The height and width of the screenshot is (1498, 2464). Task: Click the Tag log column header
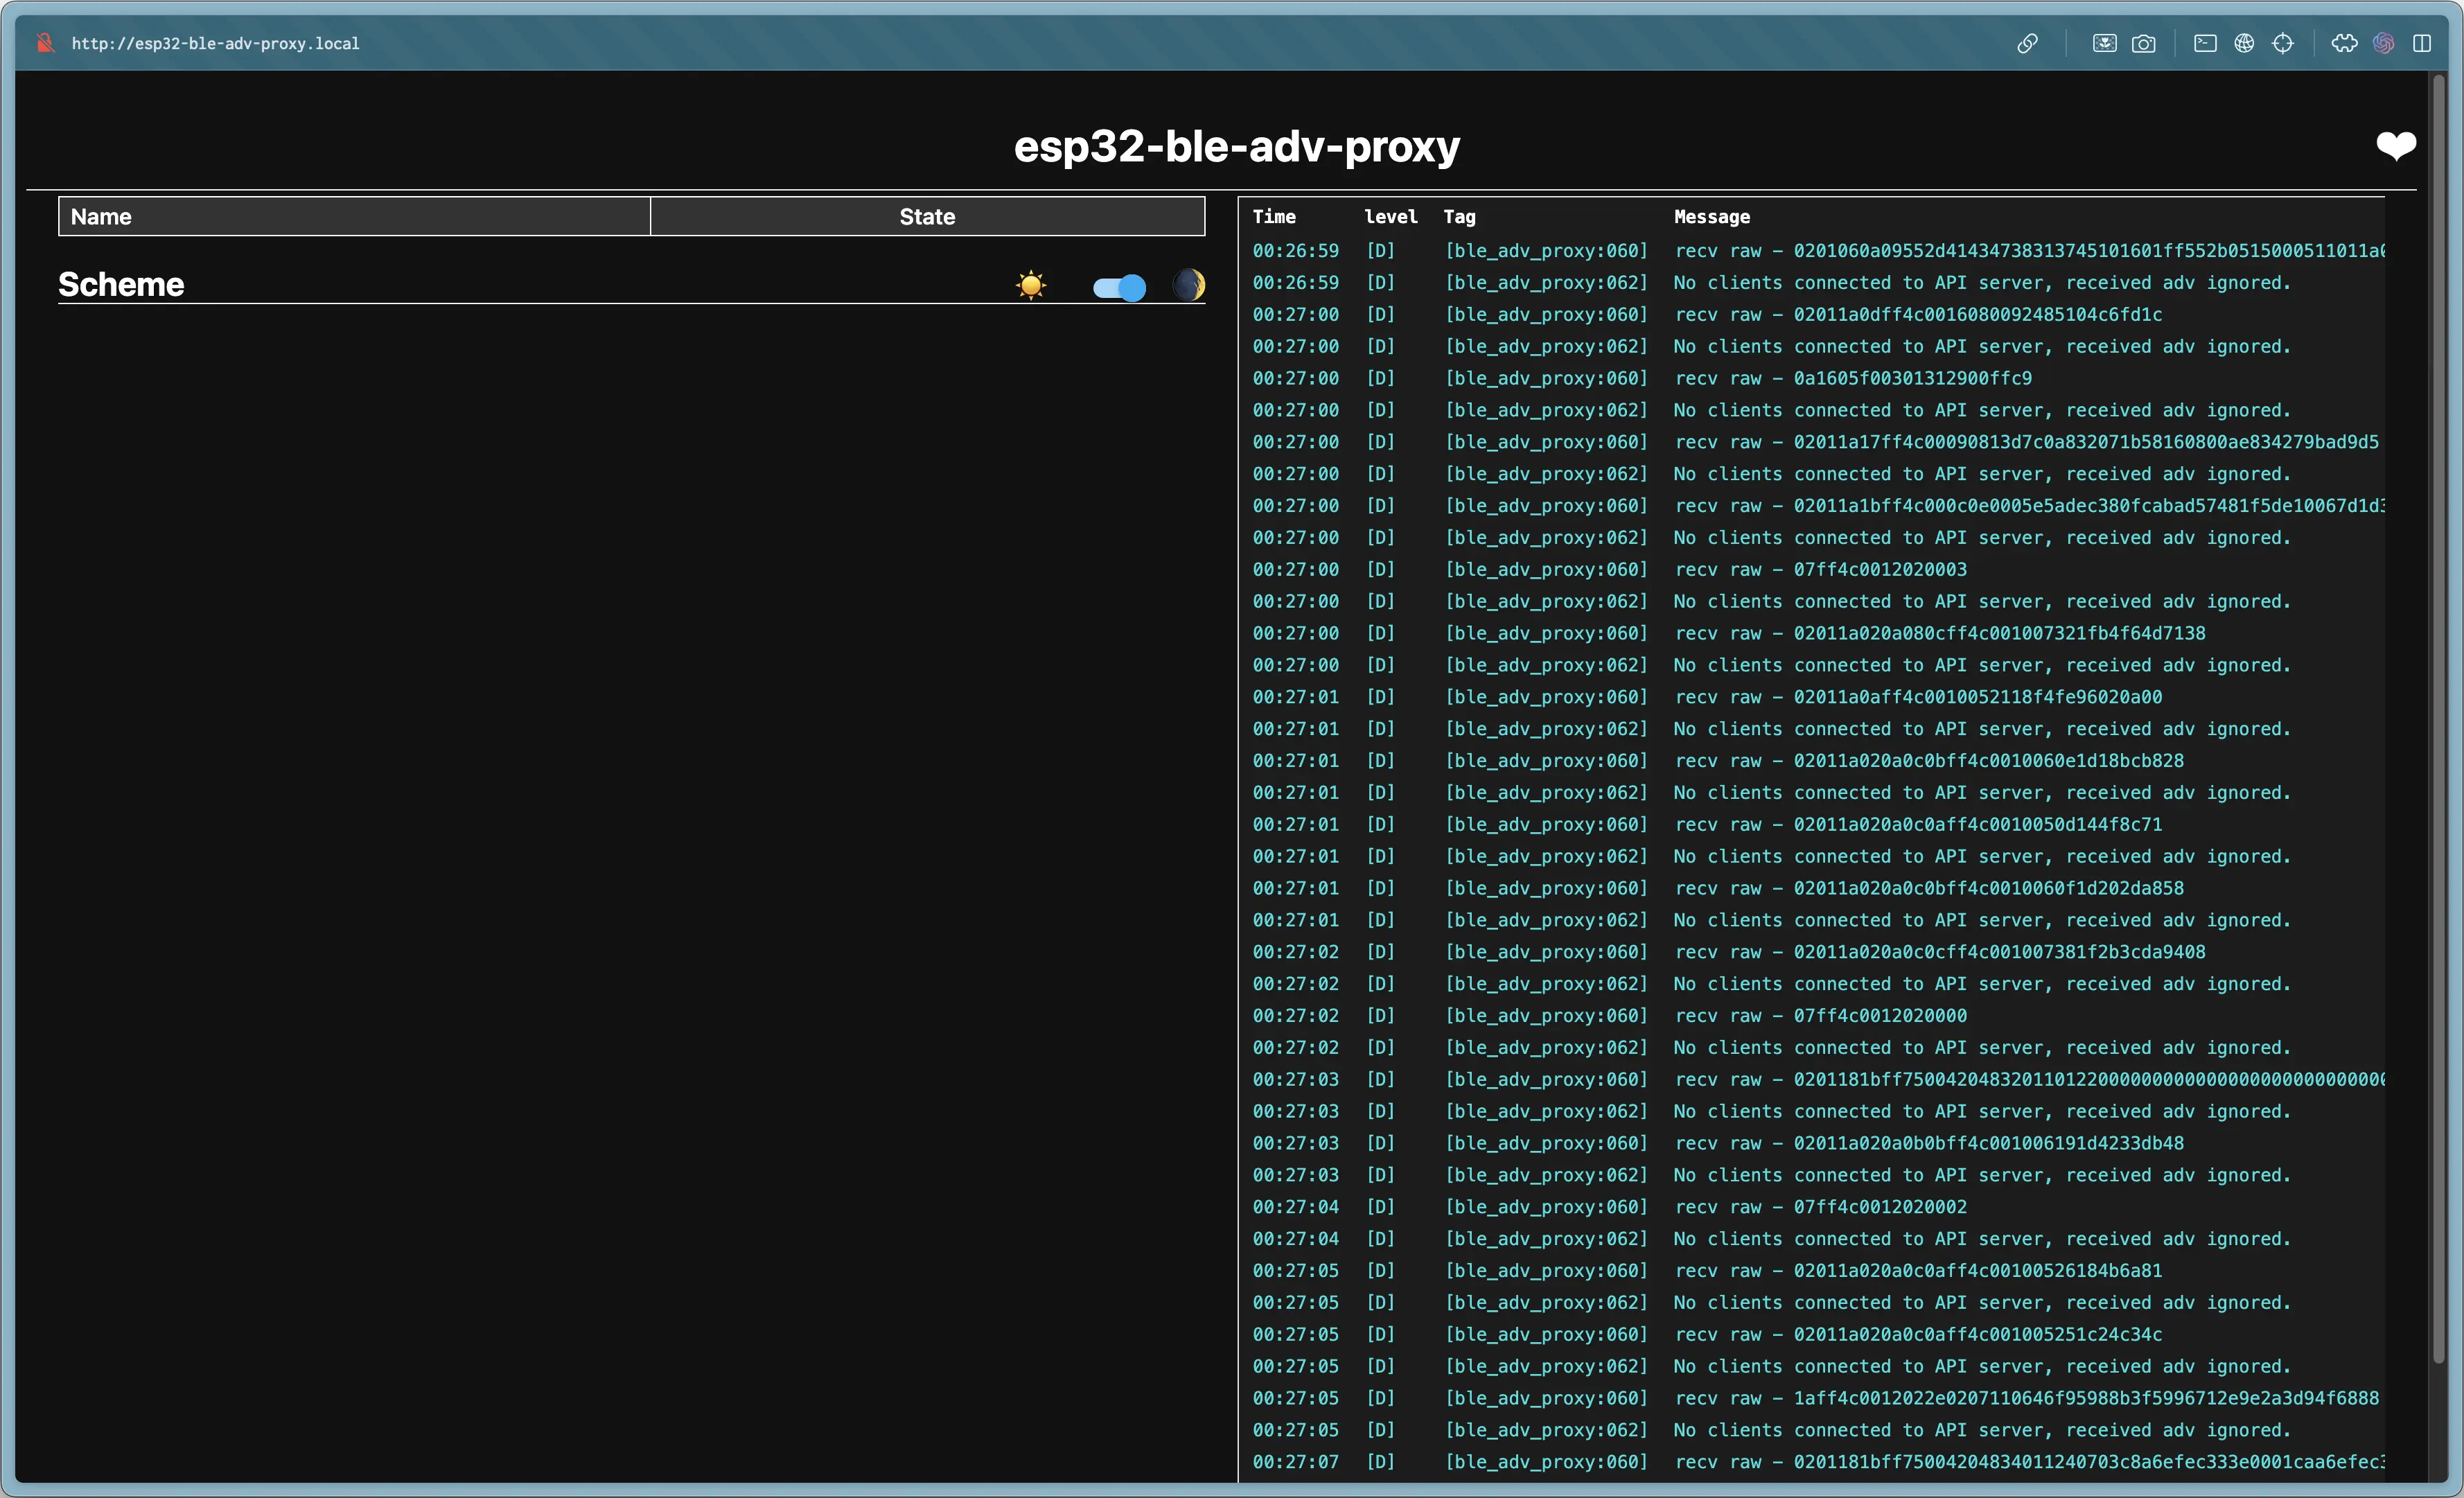tap(1459, 216)
